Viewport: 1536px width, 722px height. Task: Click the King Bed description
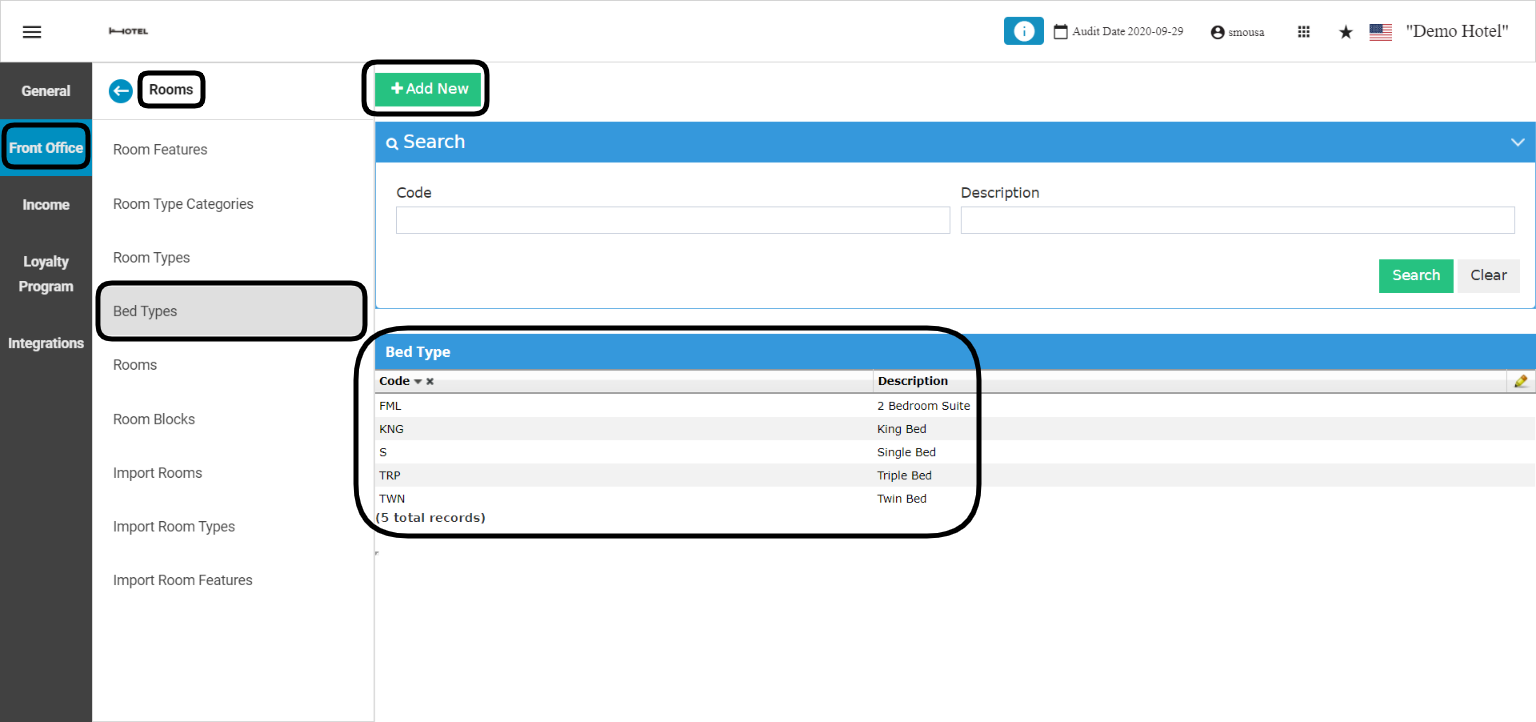[x=902, y=429]
